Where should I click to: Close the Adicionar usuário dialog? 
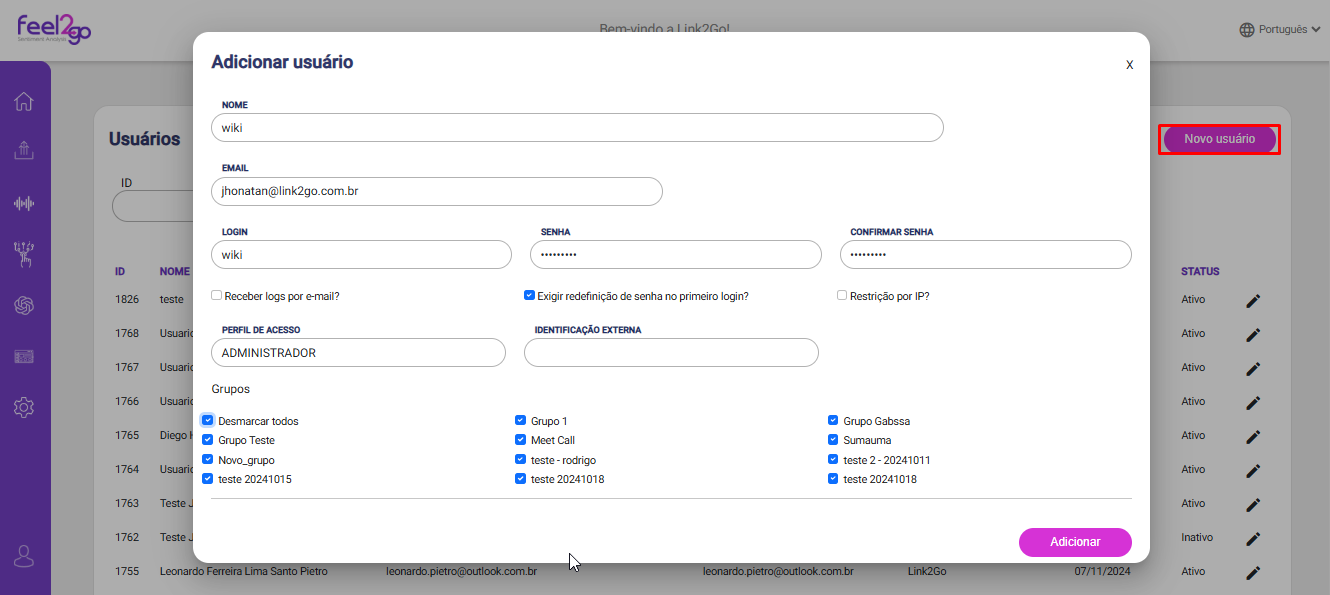click(x=1129, y=65)
